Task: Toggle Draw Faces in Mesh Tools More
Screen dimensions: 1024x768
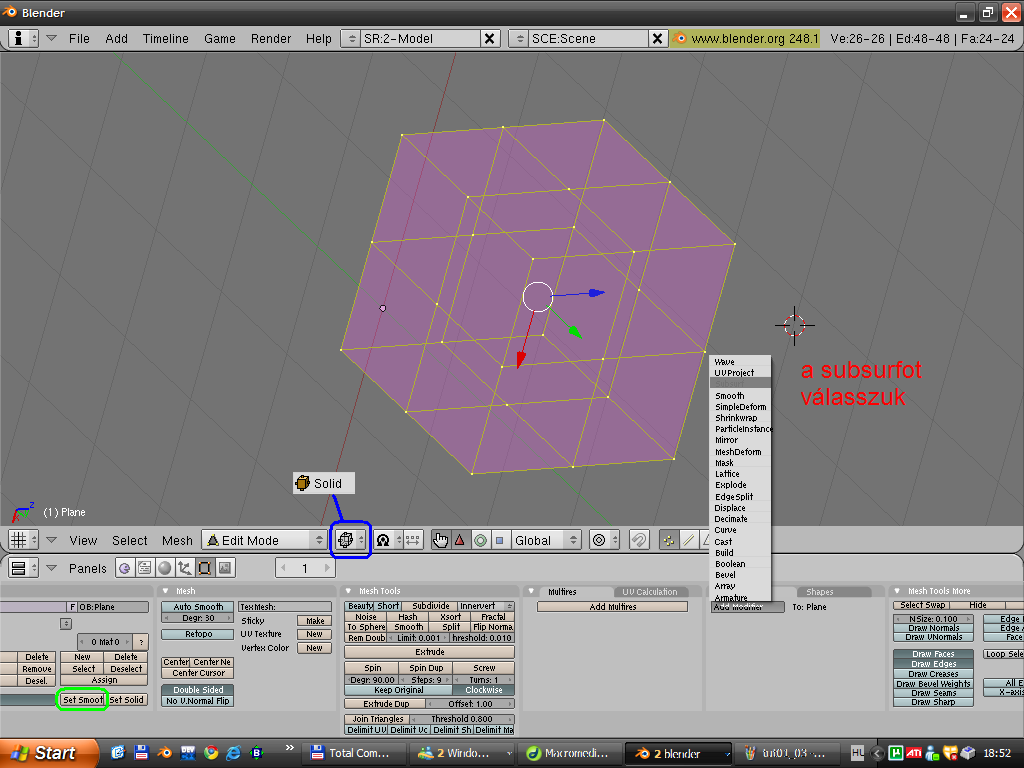Action: [932, 654]
